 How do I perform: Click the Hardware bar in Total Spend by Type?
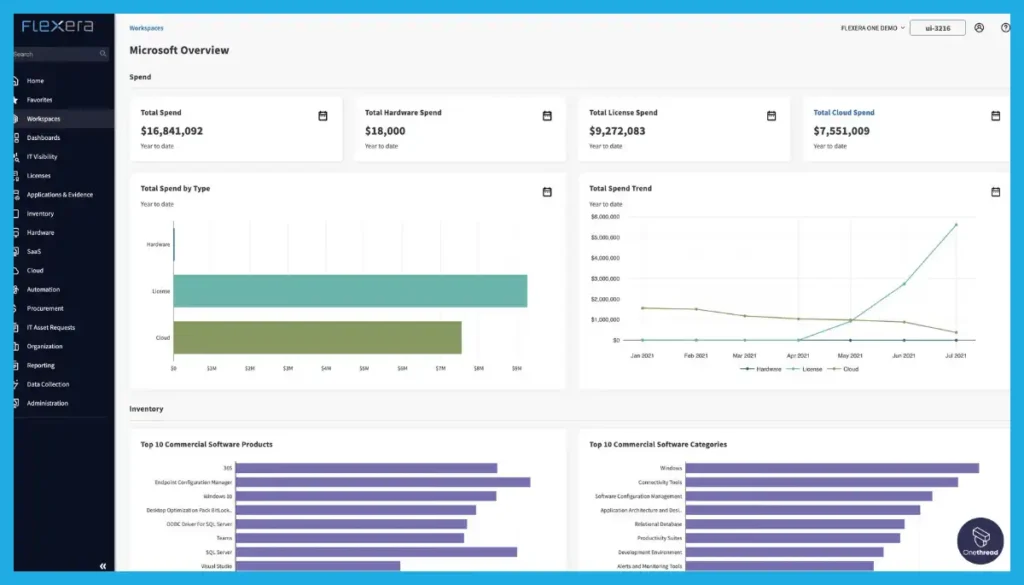[174, 244]
